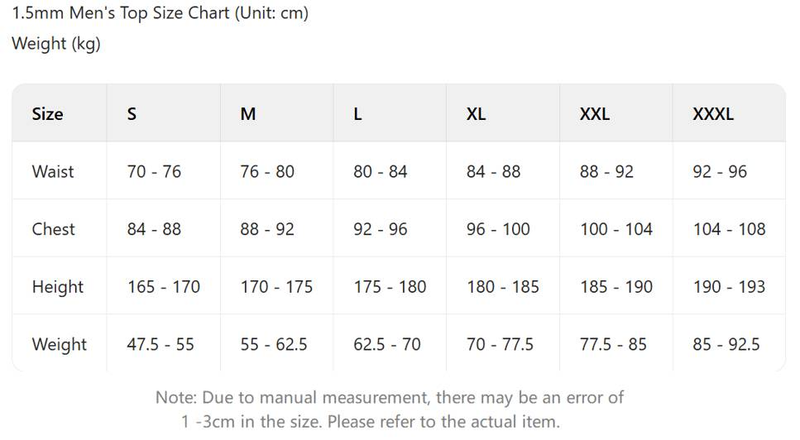Click height value 190 - 193
This screenshot has height=440, width=800.
[729, 287]
